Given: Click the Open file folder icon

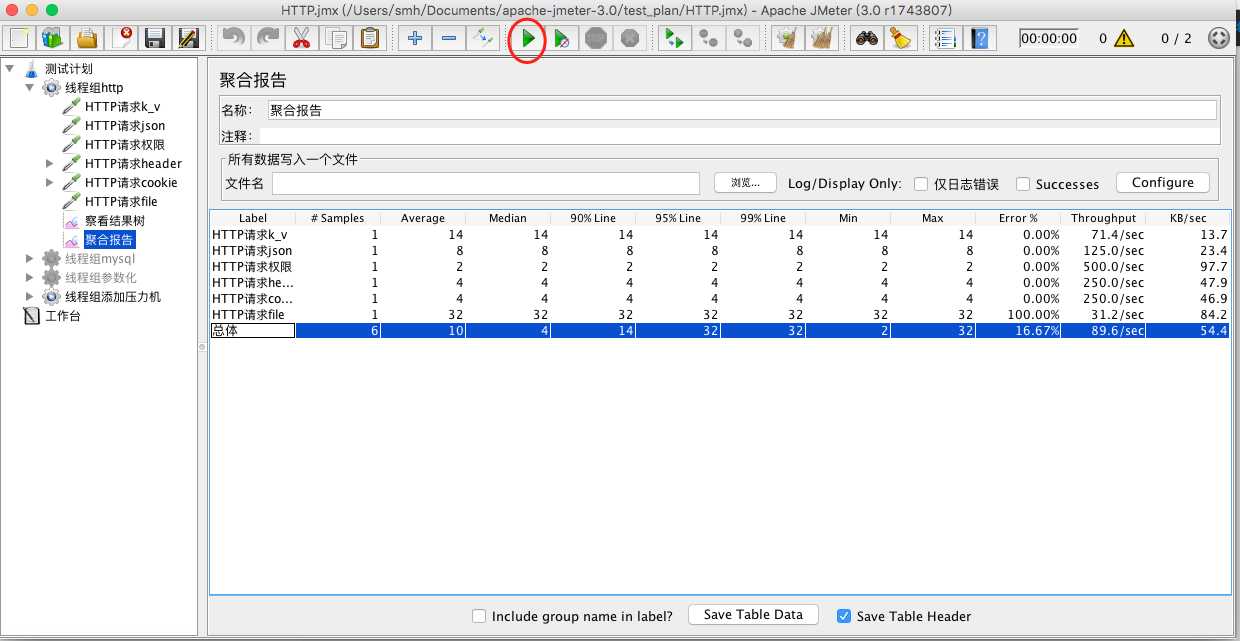Looking at the screenshot, I should pyautogui.click(x=87, y=38).
